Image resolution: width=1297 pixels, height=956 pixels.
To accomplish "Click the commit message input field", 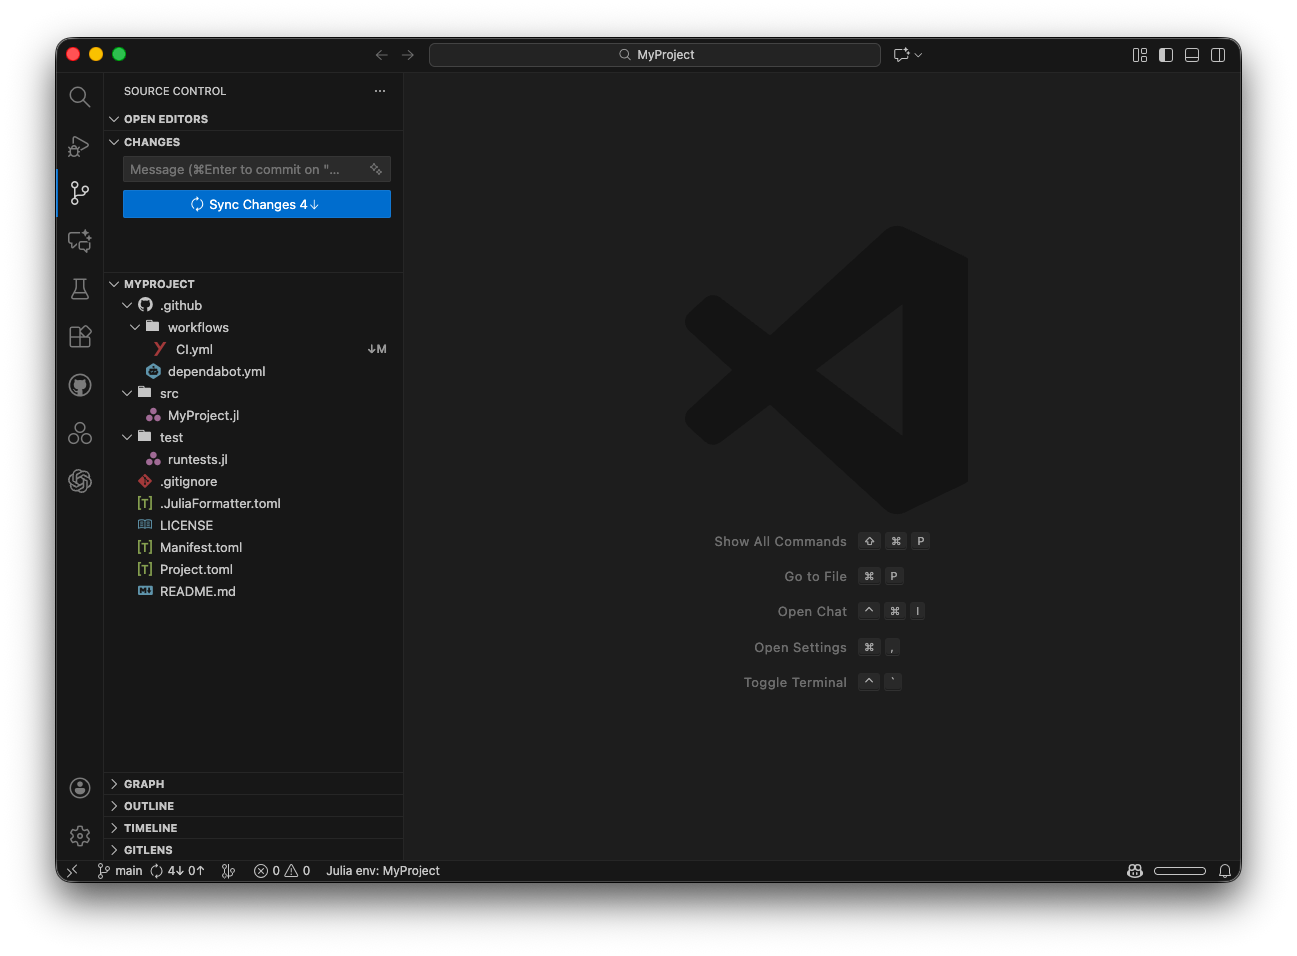I will (x=243, y=170).
